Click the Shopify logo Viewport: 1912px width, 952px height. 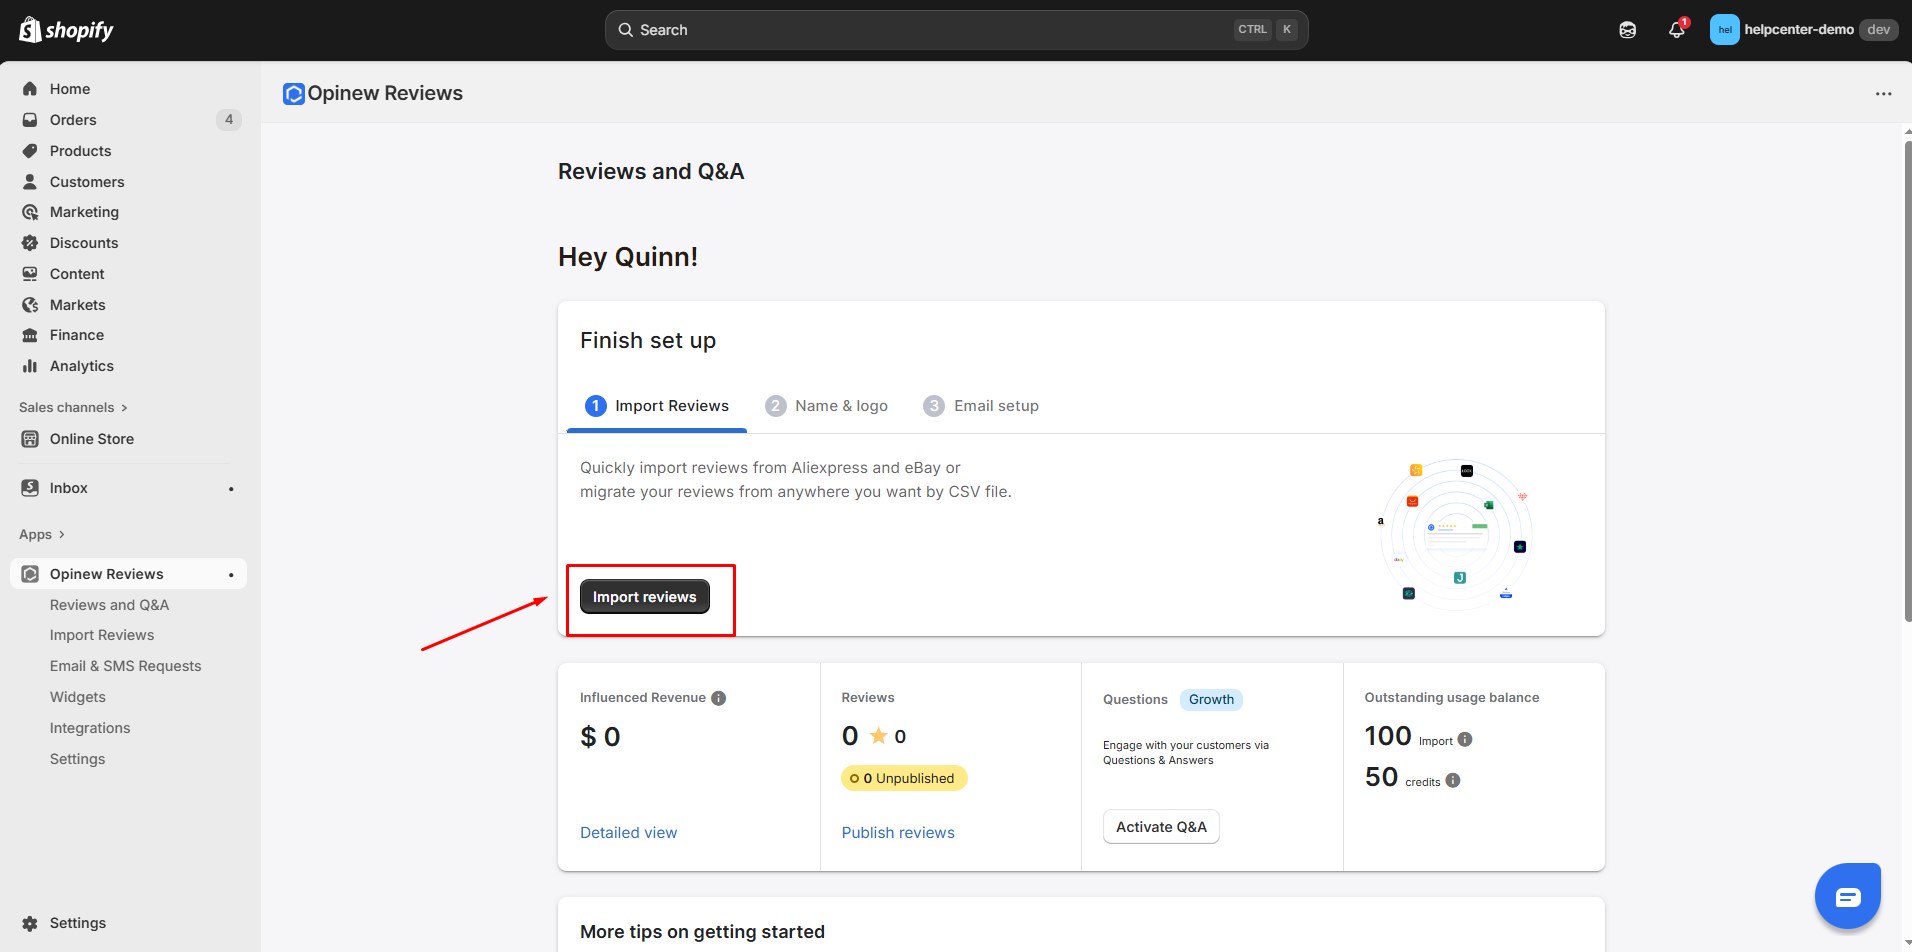point(66,30)
